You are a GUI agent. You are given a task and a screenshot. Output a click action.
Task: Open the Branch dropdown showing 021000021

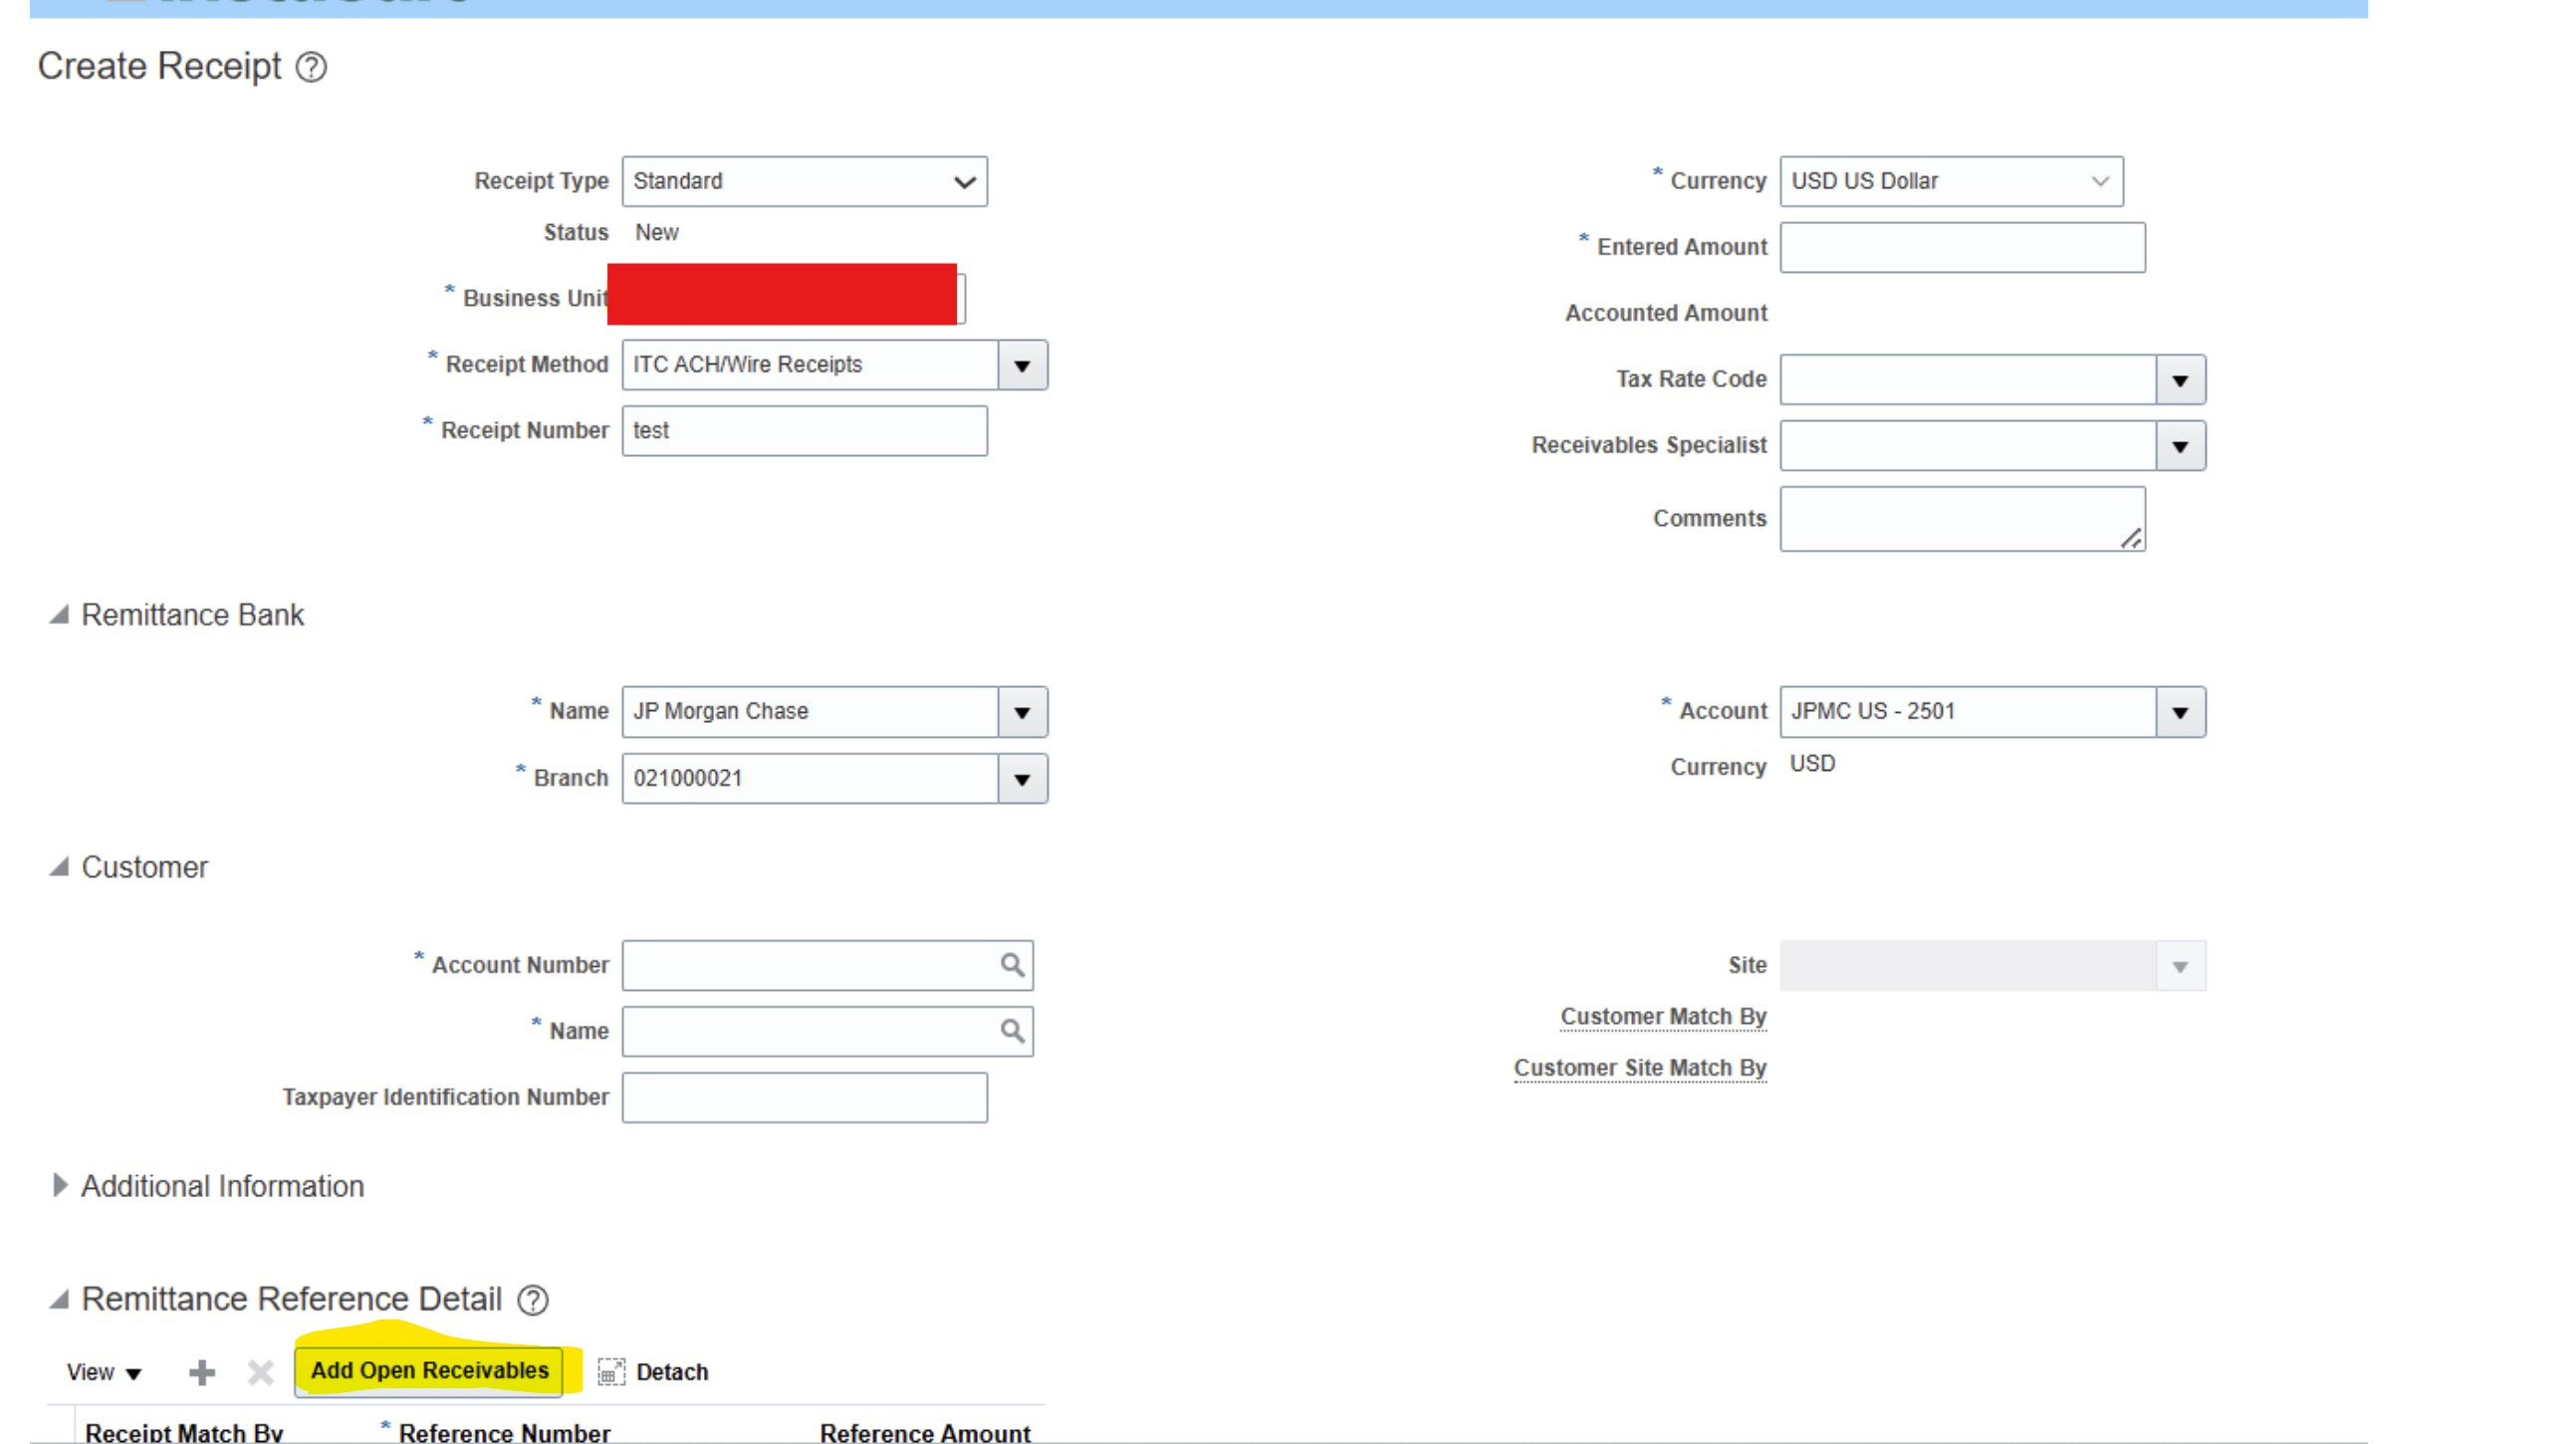click(x=1022, y=778)
